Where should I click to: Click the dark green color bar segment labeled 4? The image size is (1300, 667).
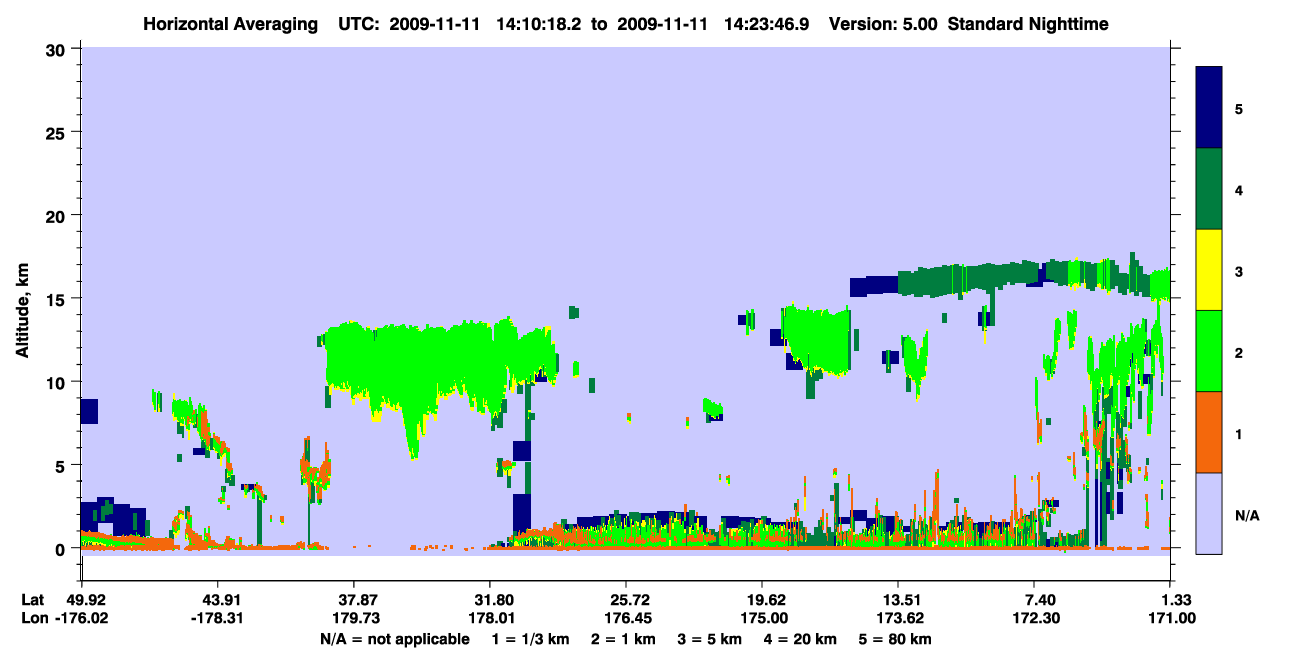pos(1209,189)
